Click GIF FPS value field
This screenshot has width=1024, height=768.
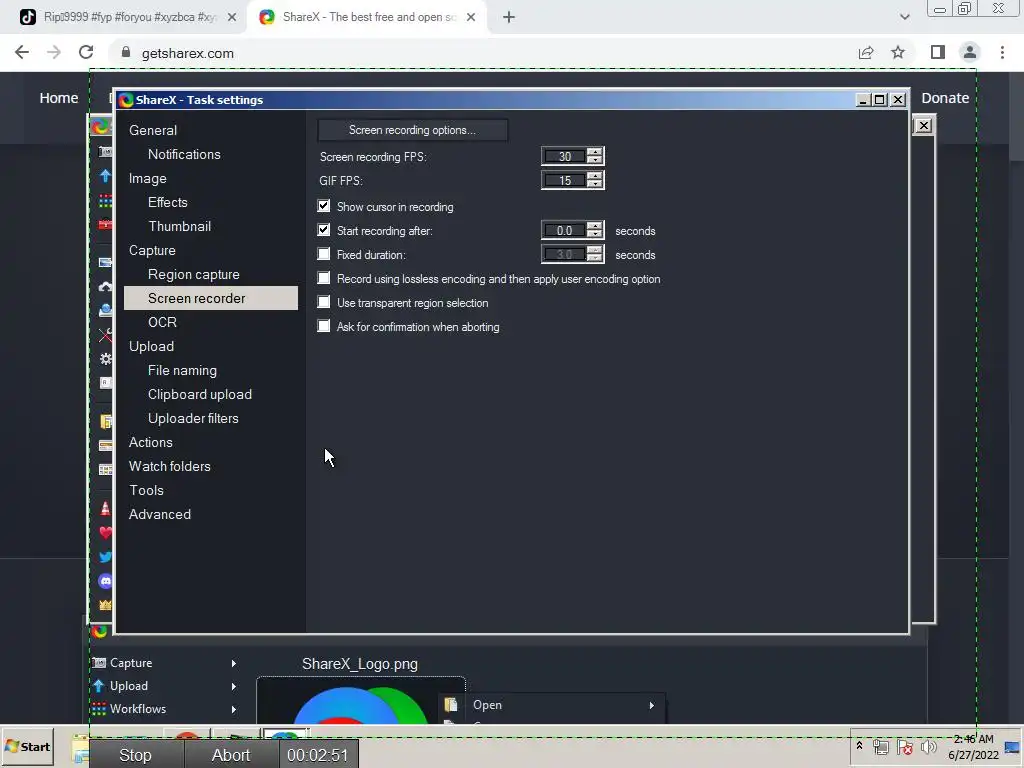pos(564,180)
